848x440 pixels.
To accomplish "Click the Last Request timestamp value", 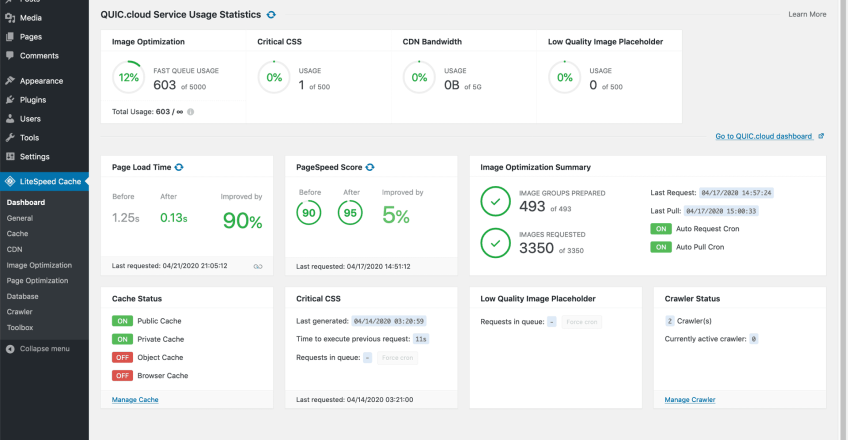I will (736, 193).
